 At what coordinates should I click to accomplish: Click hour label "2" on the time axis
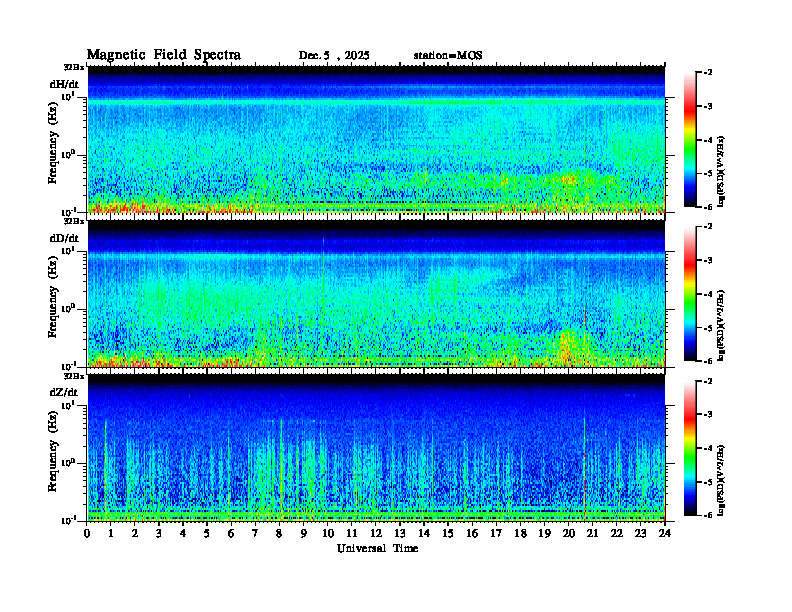135,533
